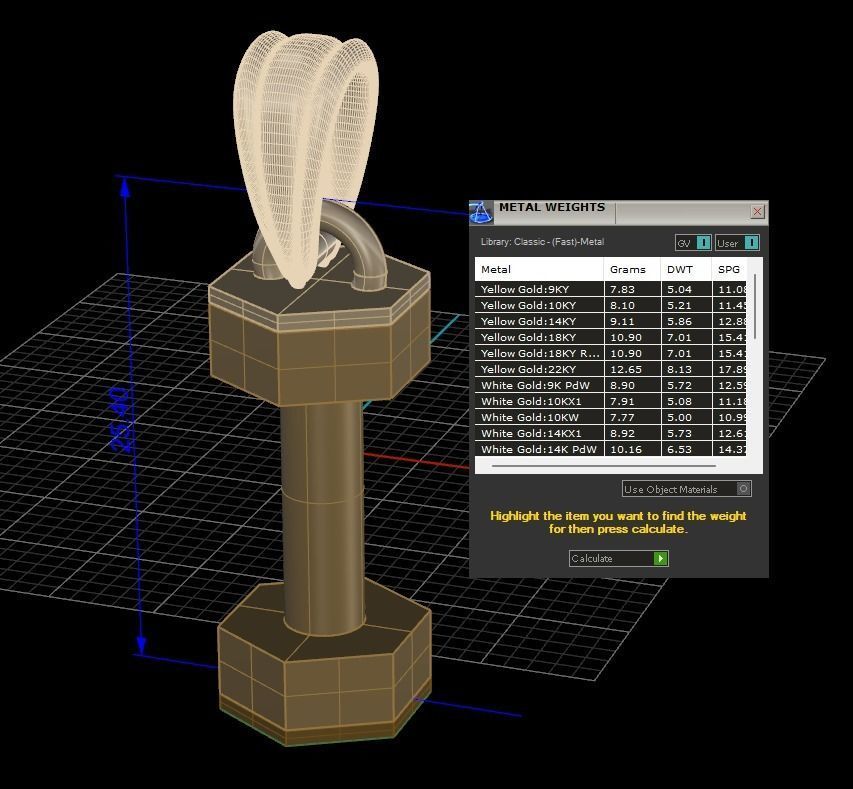This screenshot has width=853, height=789.
Task: Toggle the User switch
Action: point(737,243)
